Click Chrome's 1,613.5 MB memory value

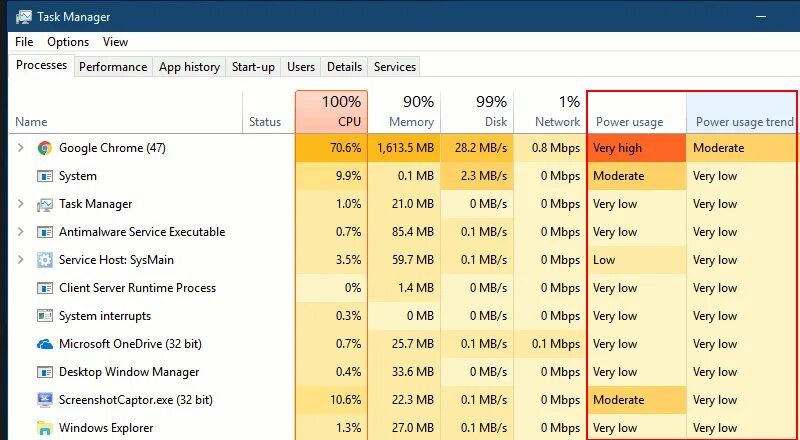(x=404, y=148)
